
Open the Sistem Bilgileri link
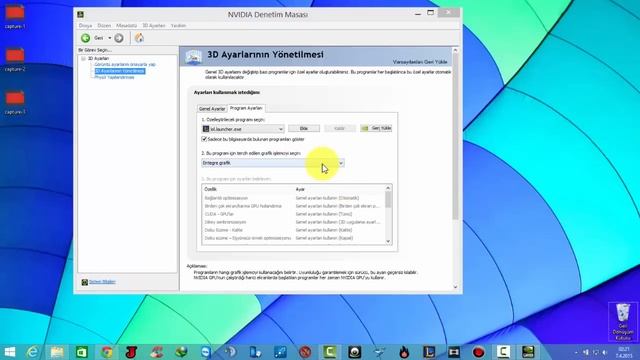tap(102, 282)
